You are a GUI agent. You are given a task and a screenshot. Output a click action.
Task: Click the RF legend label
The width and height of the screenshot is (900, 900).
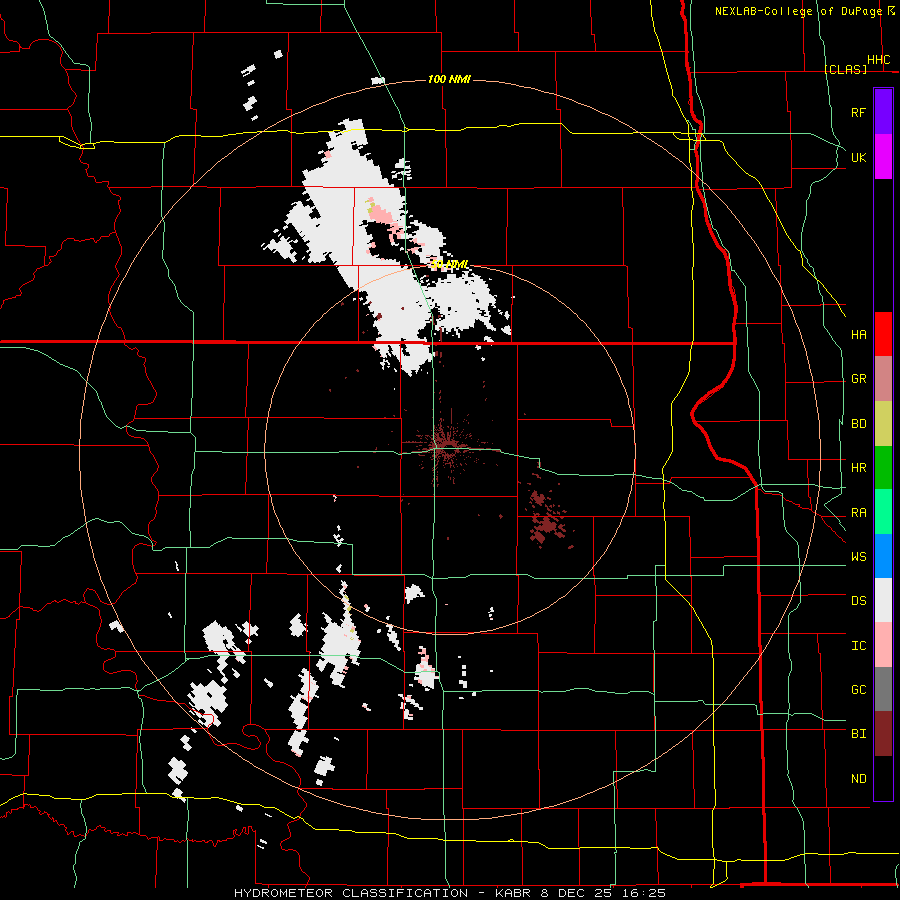point(858,112)
